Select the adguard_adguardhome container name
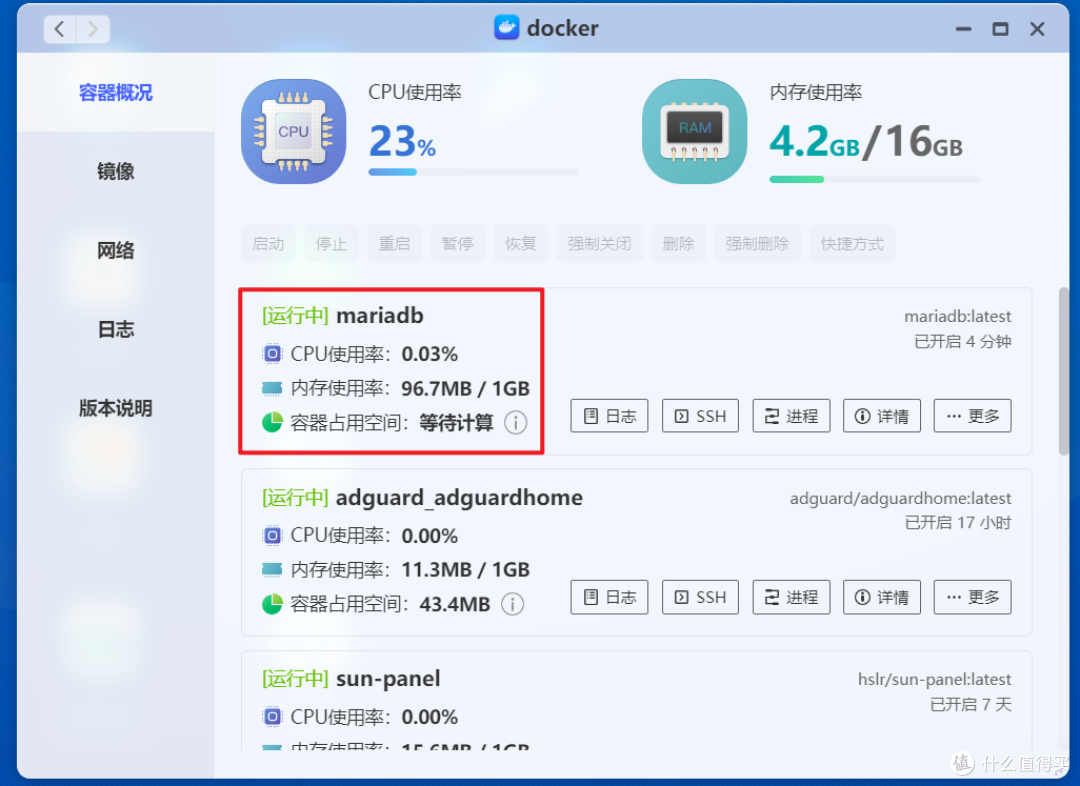The height and width of the screenshot is (786, 1080). [x=459, y=497]
